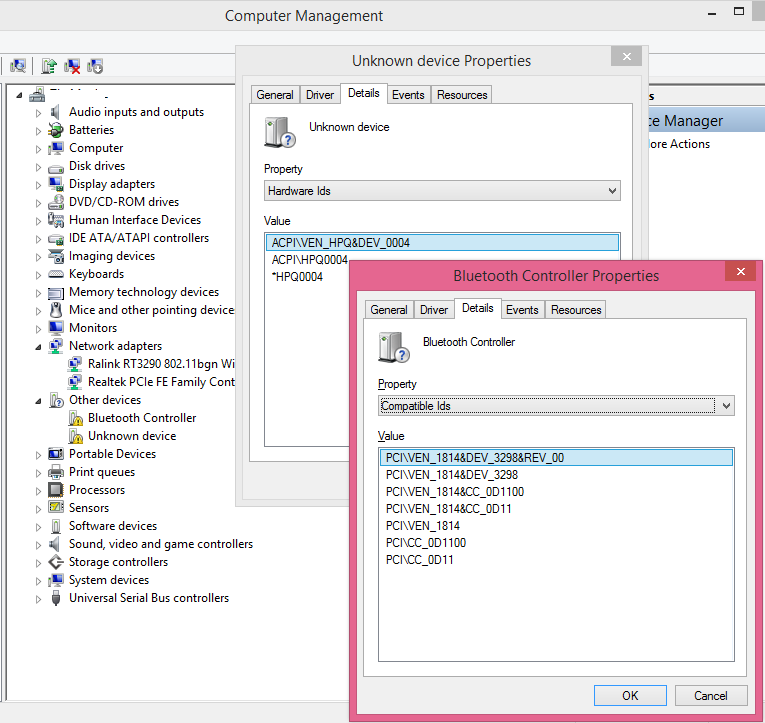
Task: Select Unknown device in the device tree
Action: point(132,436)
